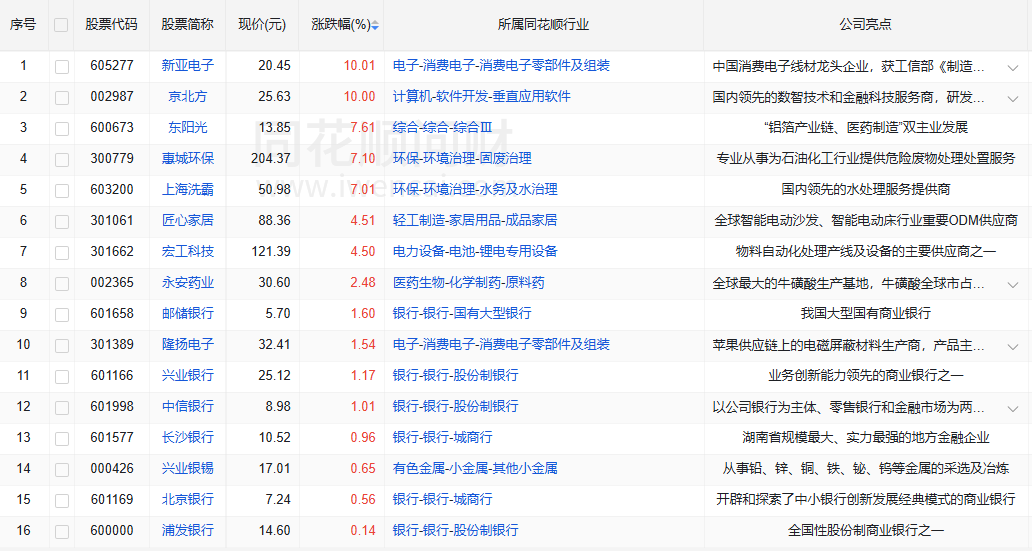Click the 所属同花顺行业 column header
The width and height of the screenshot is (1032, 551).
point(543,24)
